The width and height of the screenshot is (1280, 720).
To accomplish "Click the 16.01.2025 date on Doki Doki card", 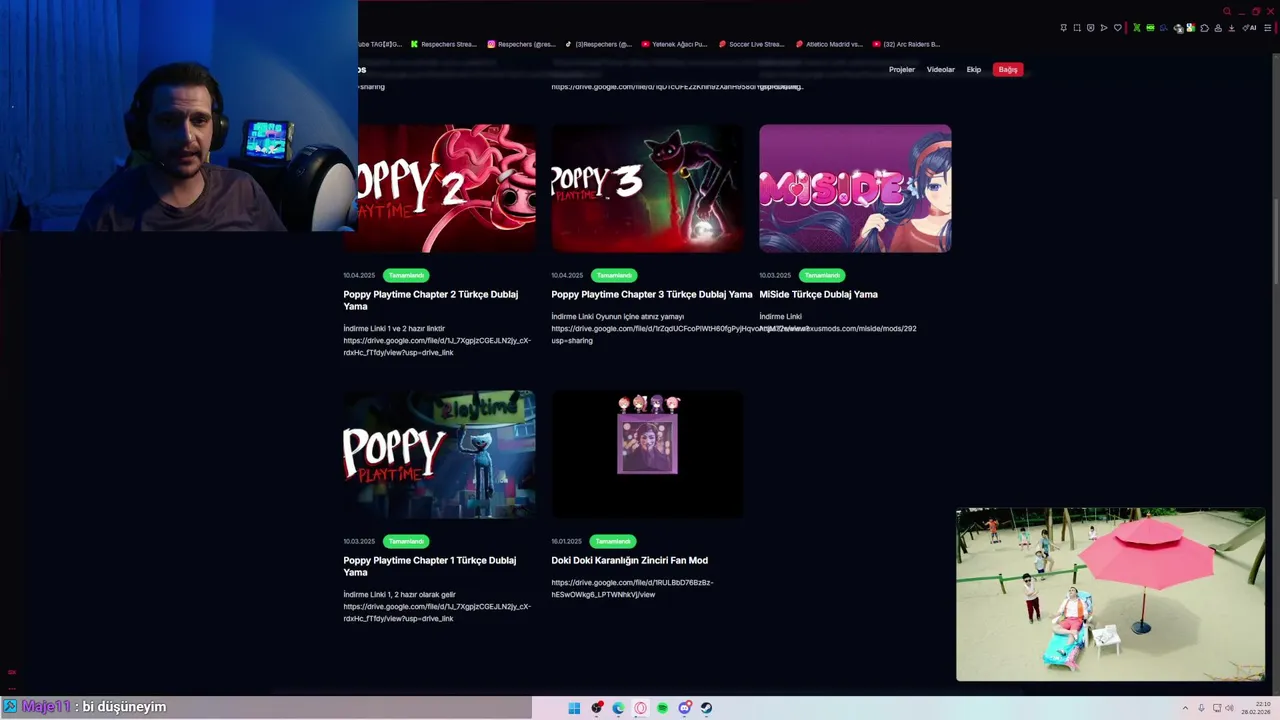I will [566, 541].
